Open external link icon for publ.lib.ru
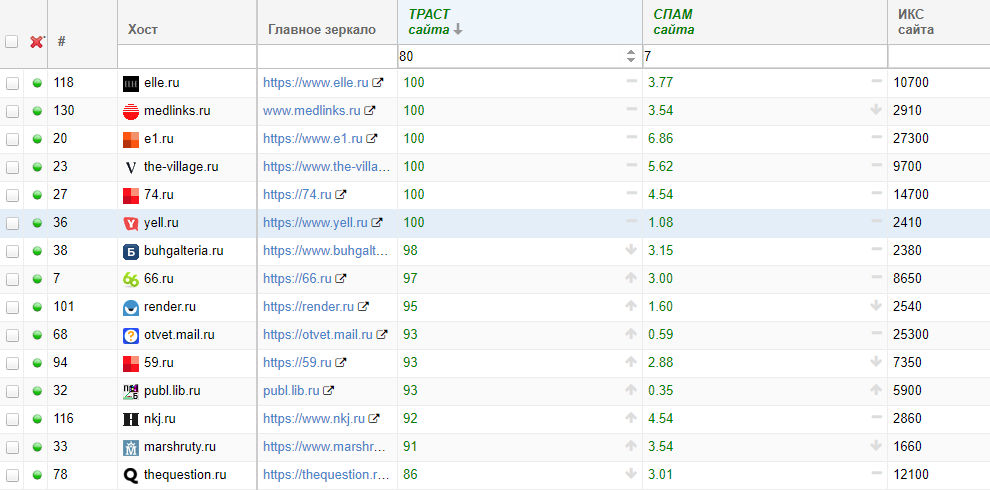This screenshot has height=490, width=990. pos(328,390)
